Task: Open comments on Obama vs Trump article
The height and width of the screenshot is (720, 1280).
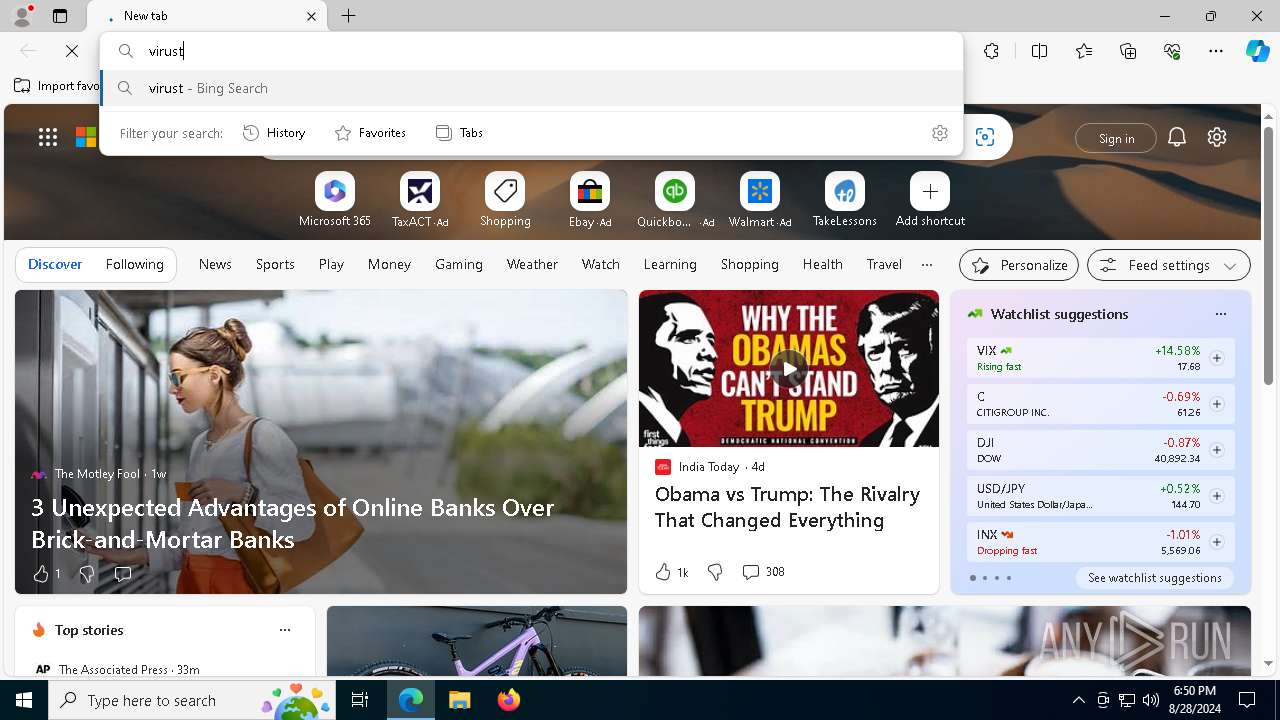Action: 763,572
